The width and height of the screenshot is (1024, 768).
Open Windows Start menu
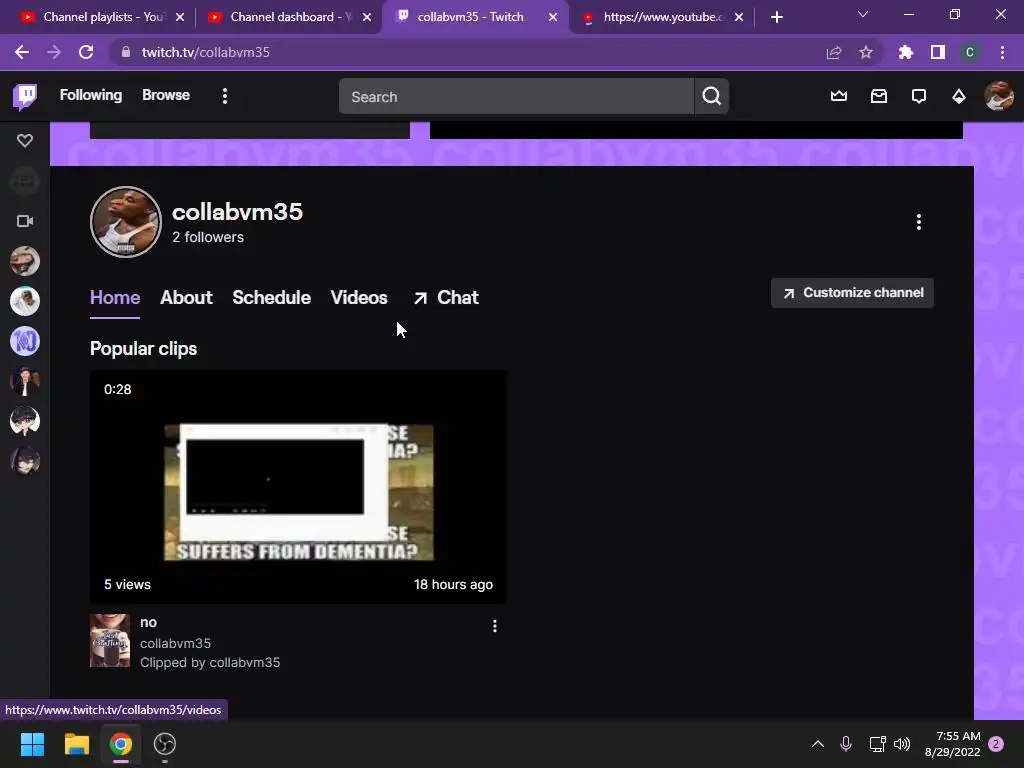coord(32,744)
